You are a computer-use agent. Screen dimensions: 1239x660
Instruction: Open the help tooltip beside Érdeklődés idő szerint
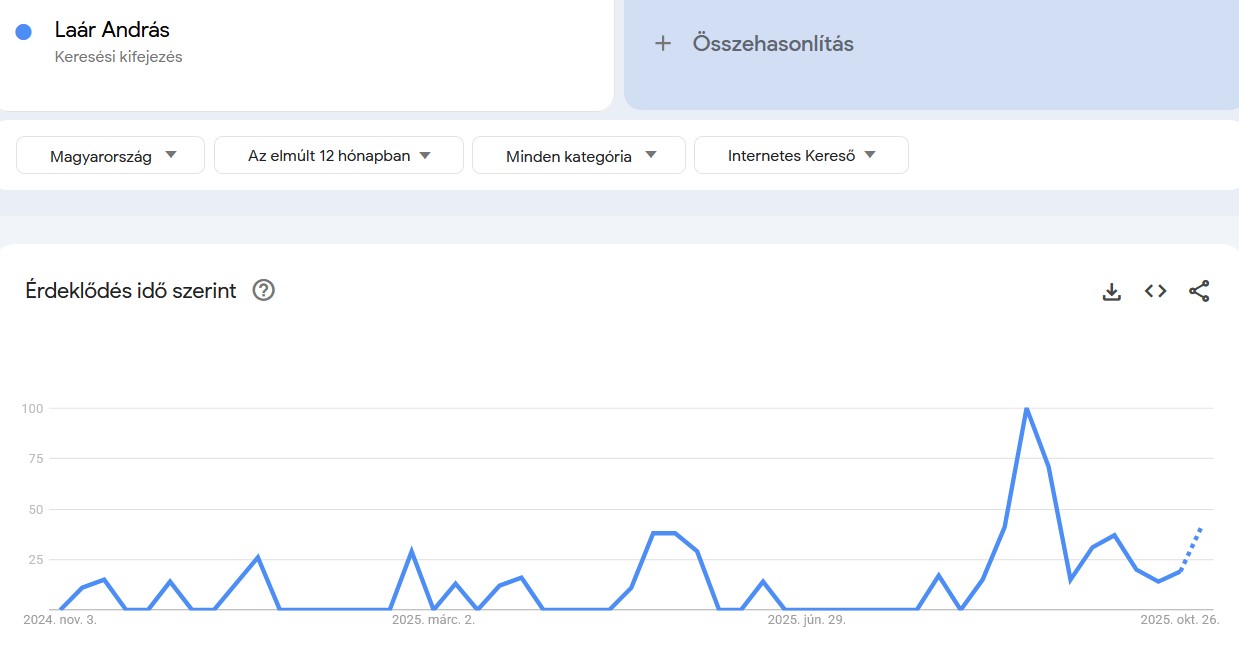point(262,290)
